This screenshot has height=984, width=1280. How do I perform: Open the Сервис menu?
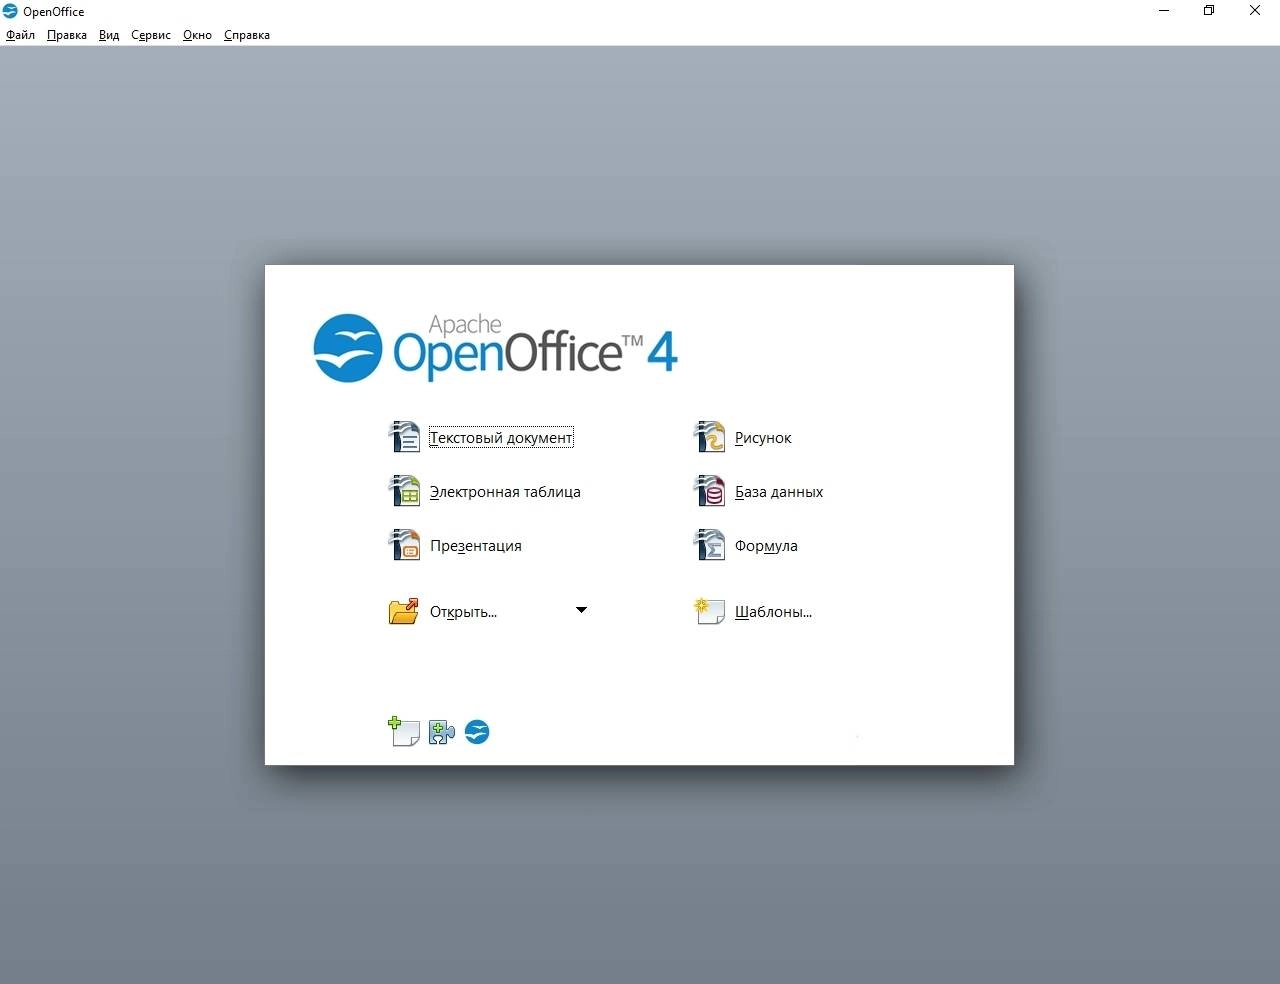(x=151, y=35)
